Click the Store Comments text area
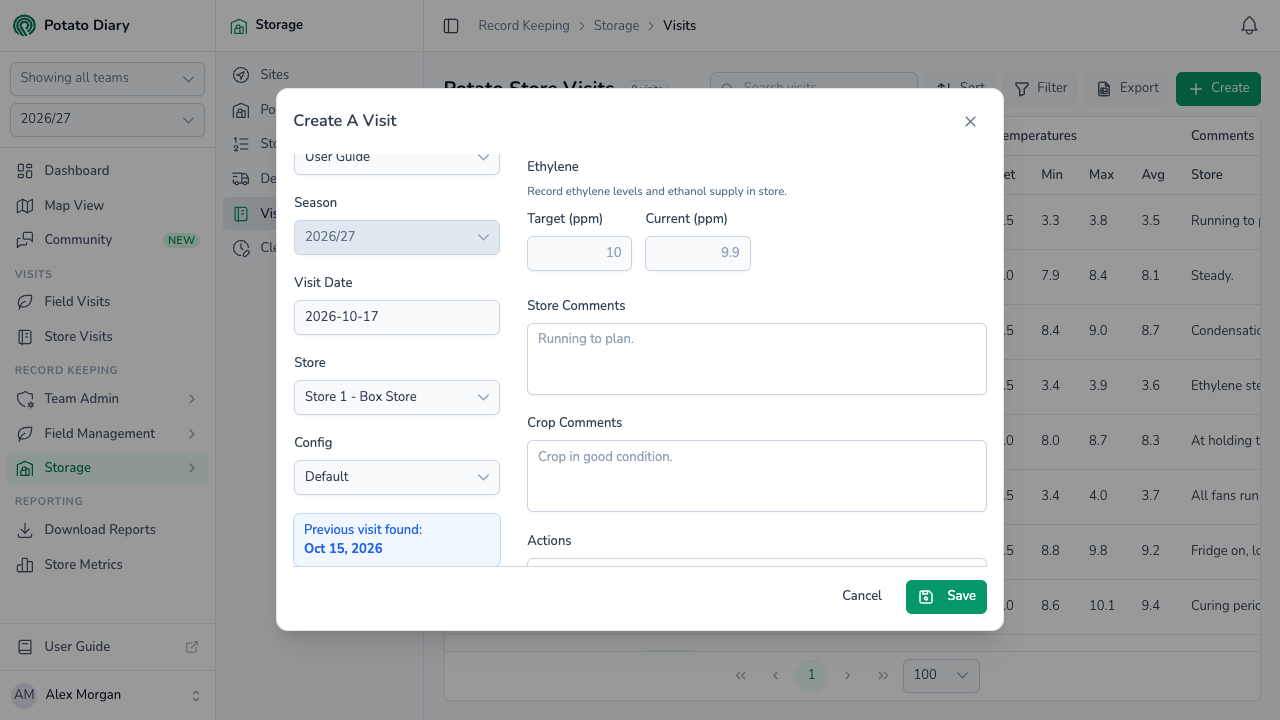 [x=757, y=359]
